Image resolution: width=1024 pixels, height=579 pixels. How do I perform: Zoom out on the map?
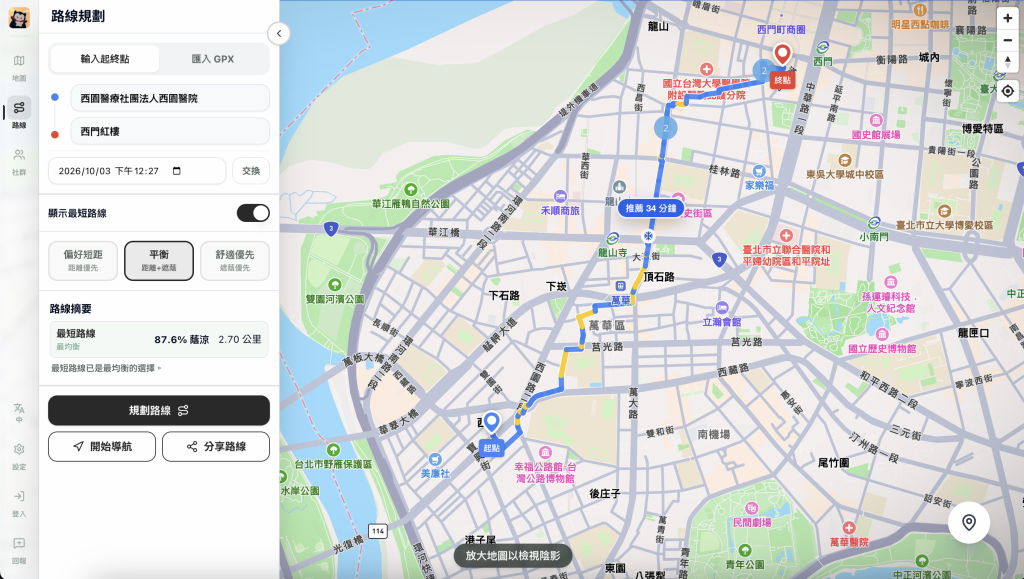tap(1008, 40)
